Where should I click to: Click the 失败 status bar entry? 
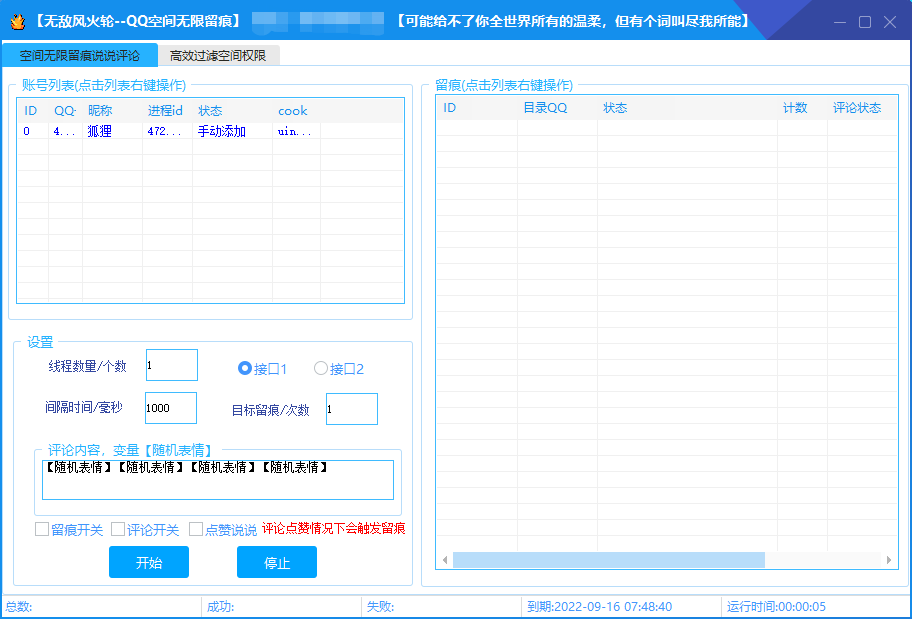click(x=380, y=607)
